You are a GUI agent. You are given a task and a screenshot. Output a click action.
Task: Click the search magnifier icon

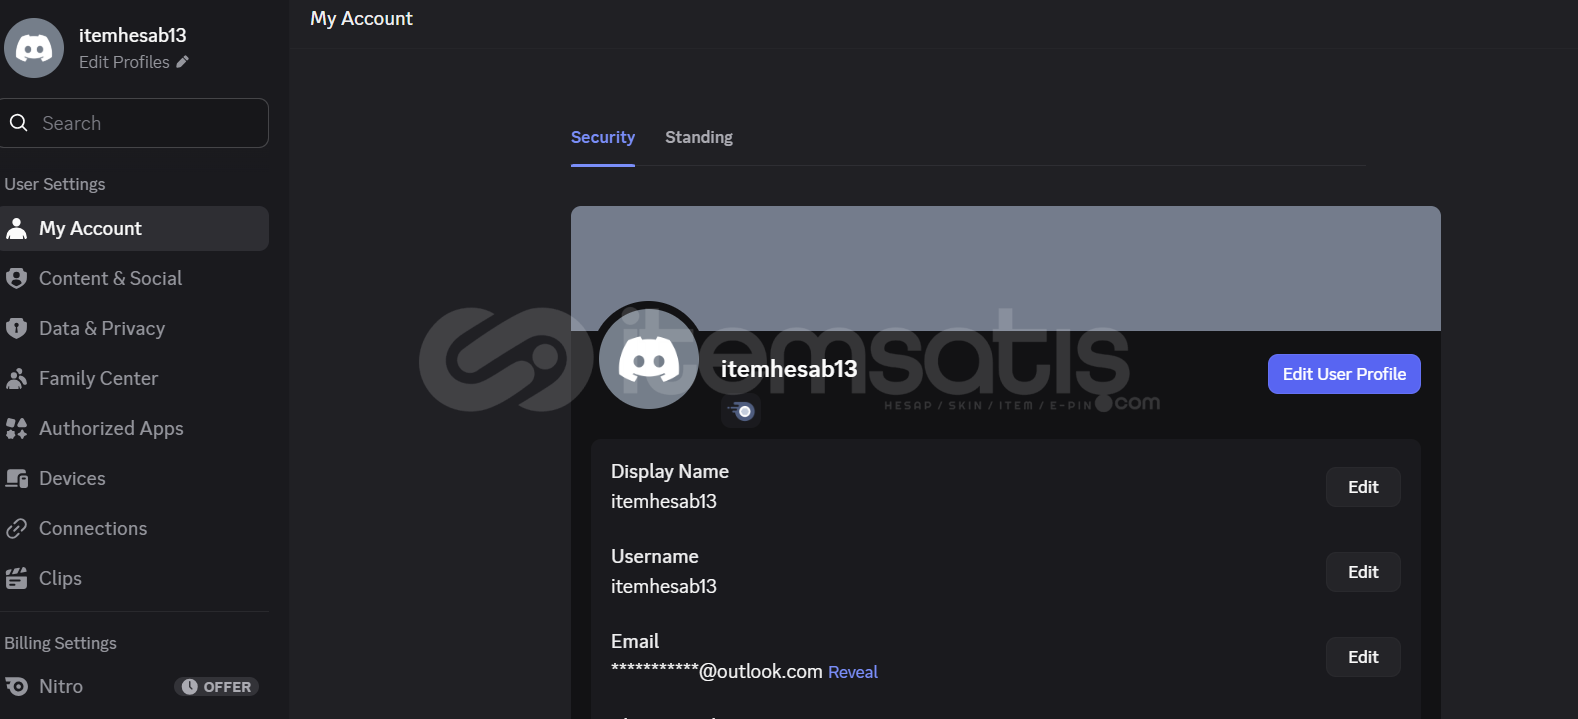click(x=18, y=123)
